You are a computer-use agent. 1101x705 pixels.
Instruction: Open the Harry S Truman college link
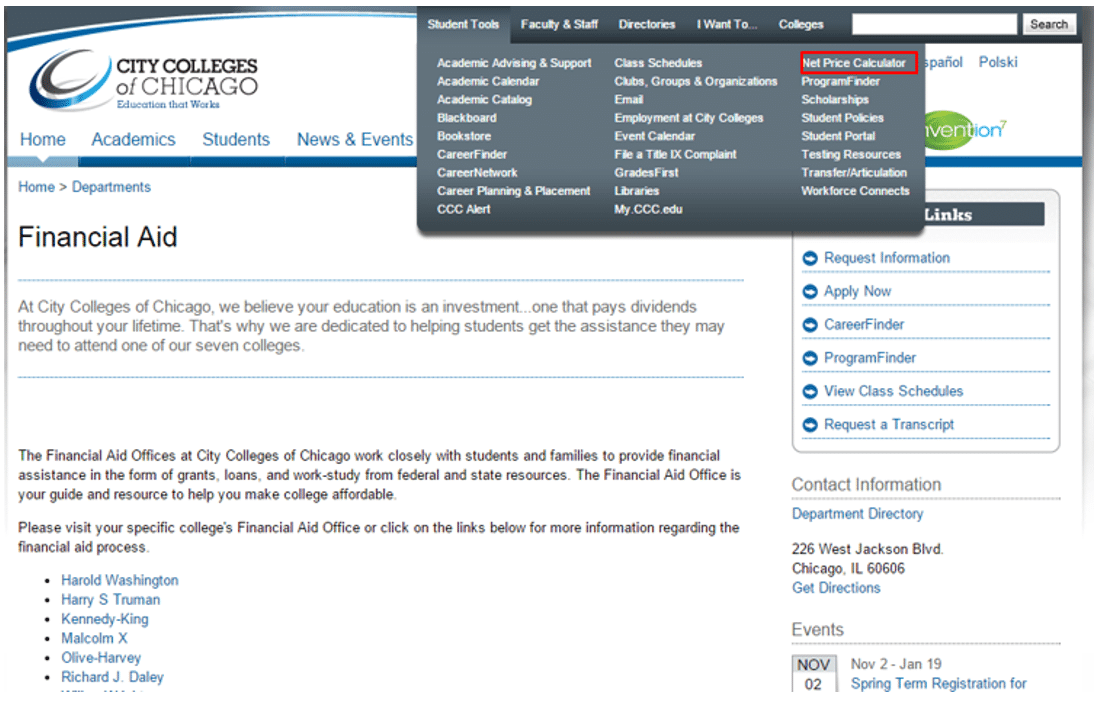coord(111,600)
